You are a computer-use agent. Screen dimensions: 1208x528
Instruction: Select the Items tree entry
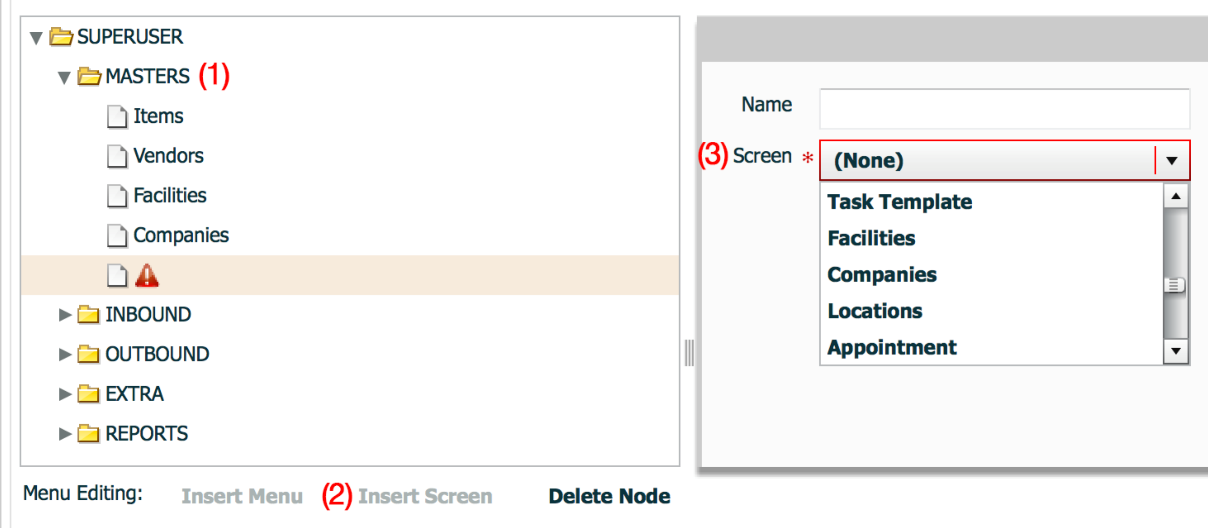coord(158,116)
